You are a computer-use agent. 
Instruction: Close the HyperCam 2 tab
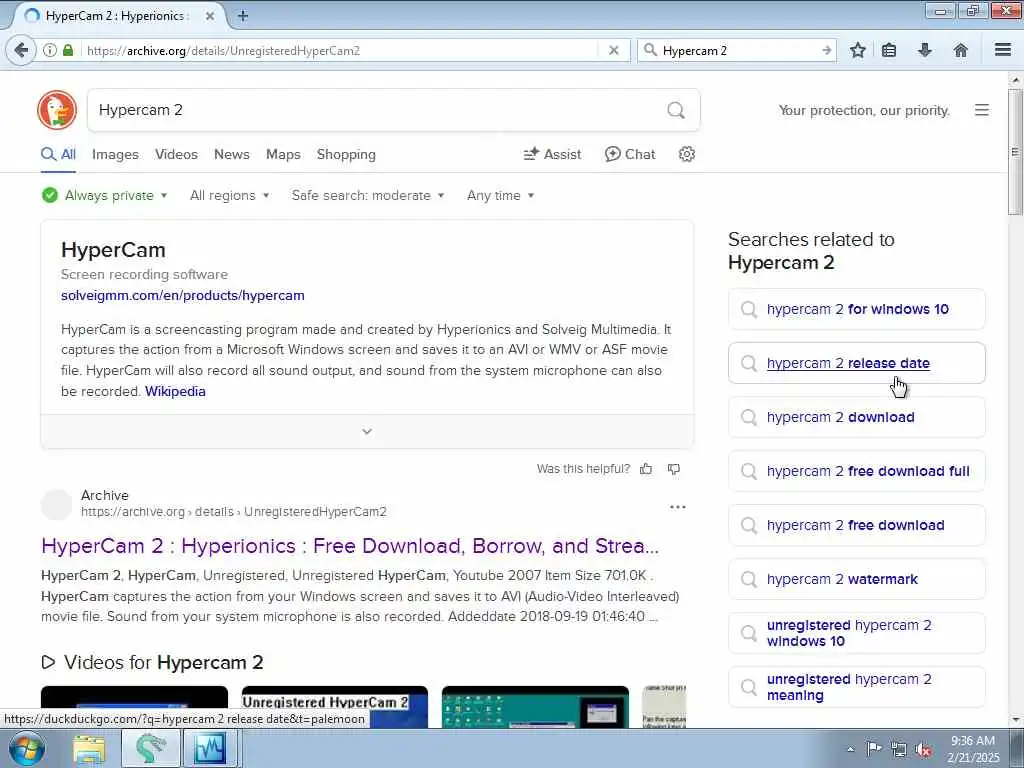[210, 16]
